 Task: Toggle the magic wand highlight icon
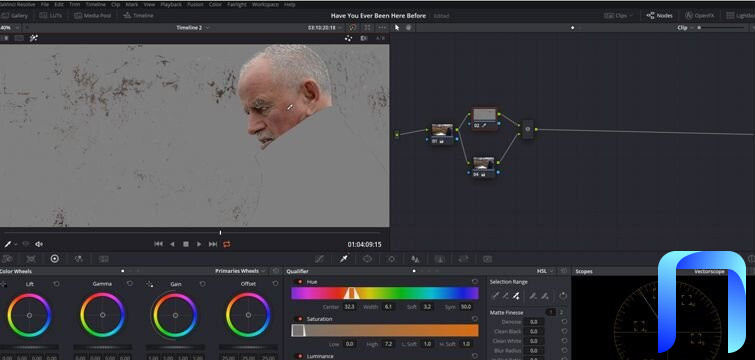34,38
